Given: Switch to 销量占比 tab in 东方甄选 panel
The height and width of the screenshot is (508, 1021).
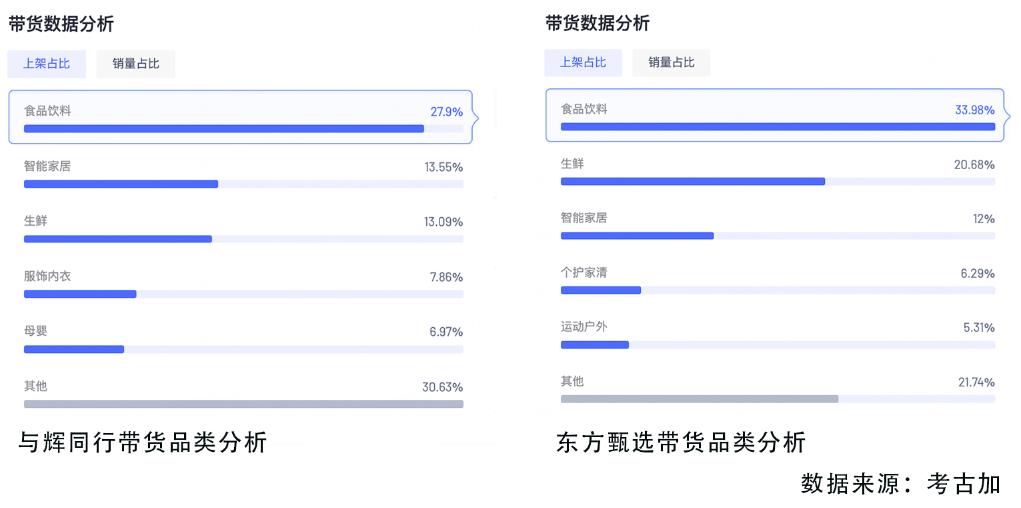Looking at the screenshot, I should point(671,62).
